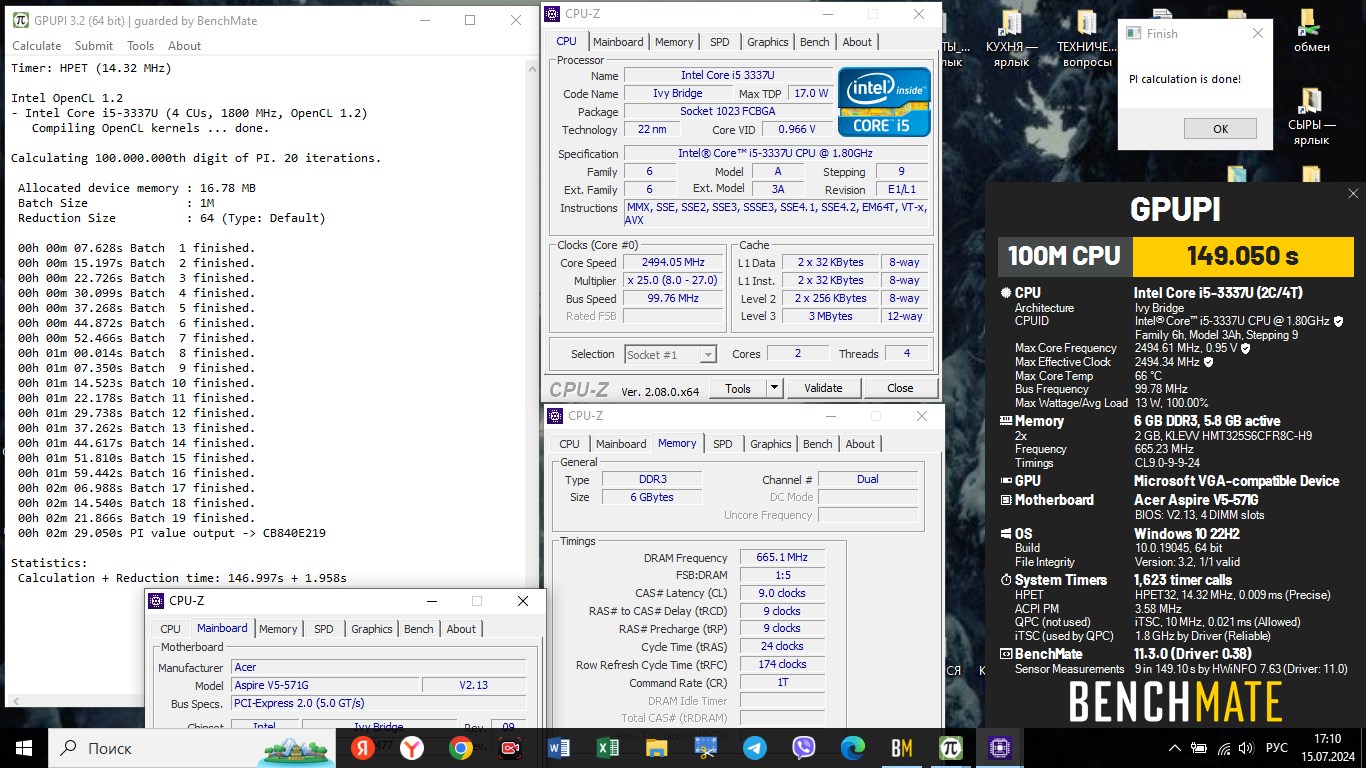Select Mainboard tab in top CPU-Z window
1366x768 pixels.
pyautogui.click(x=618, y=42)
